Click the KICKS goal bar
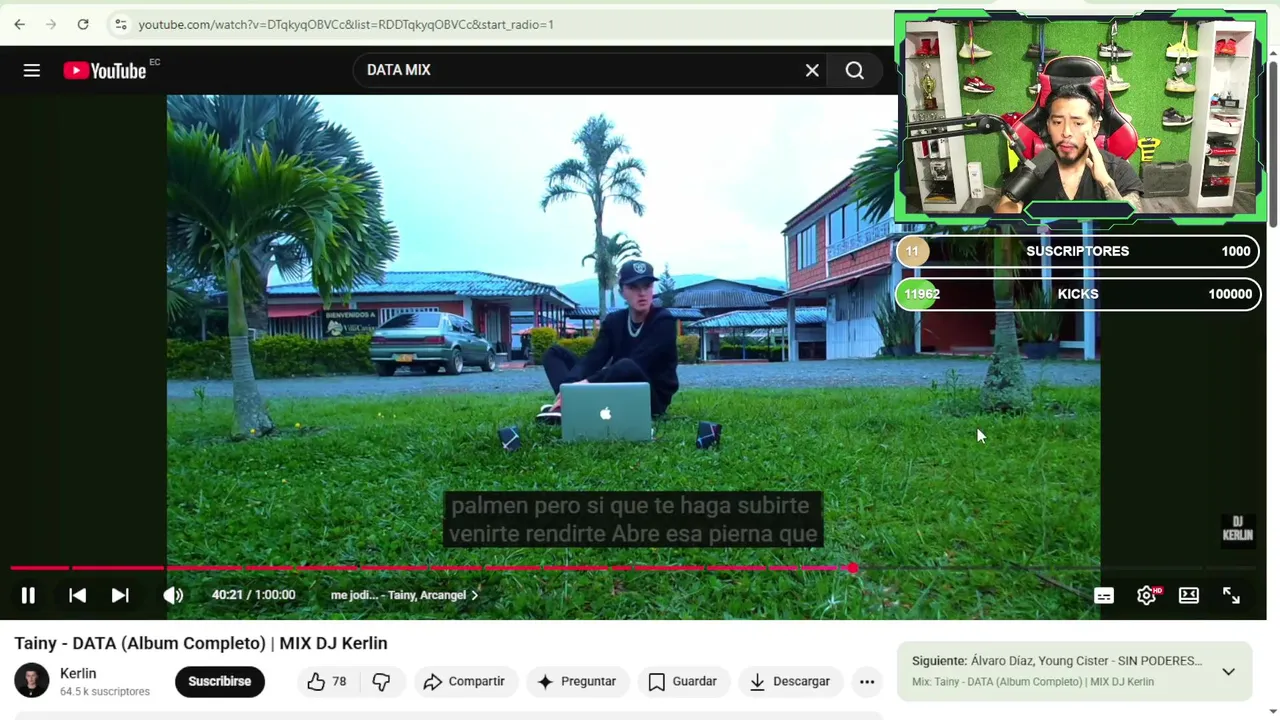Viewport: 1280px width, 720px height. pos(1078,294)
